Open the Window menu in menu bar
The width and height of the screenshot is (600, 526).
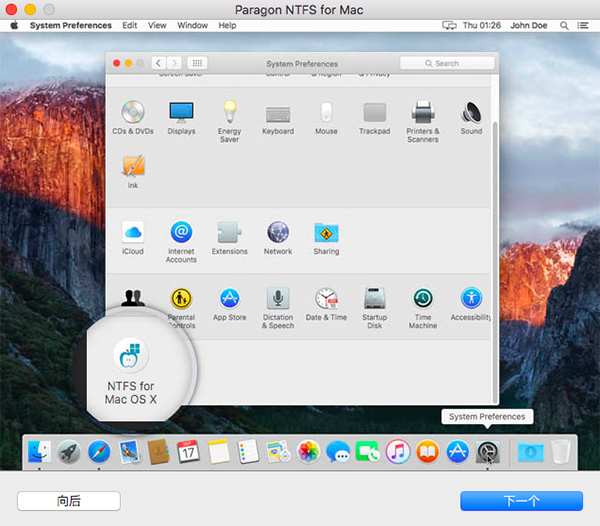point(192,25)
